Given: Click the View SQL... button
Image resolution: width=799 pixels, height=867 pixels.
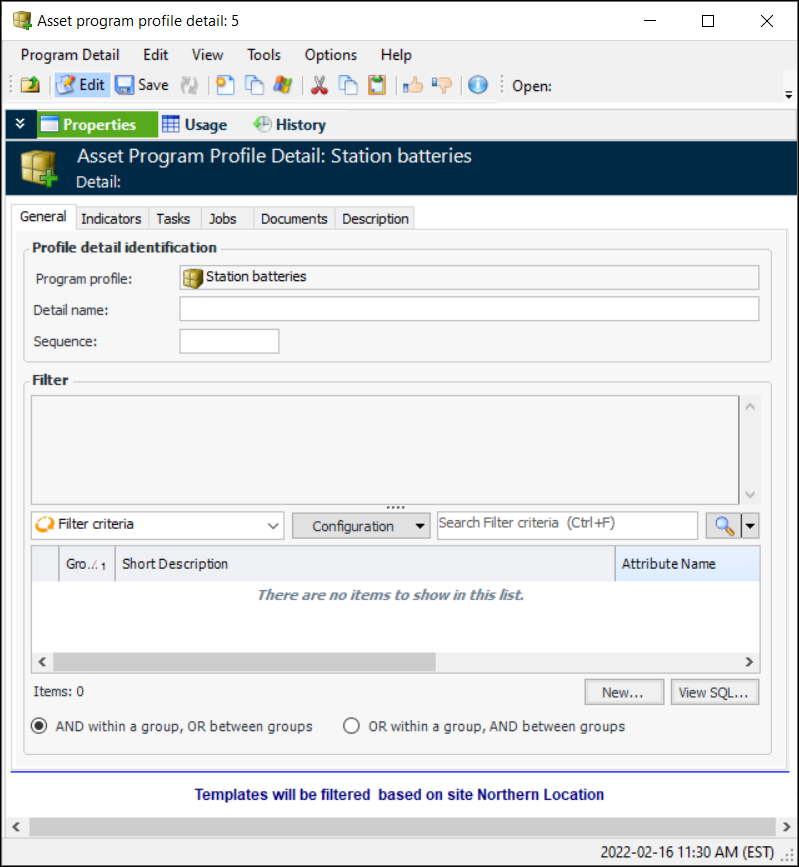Looking at the screenshot, I should tap(714, 692).
